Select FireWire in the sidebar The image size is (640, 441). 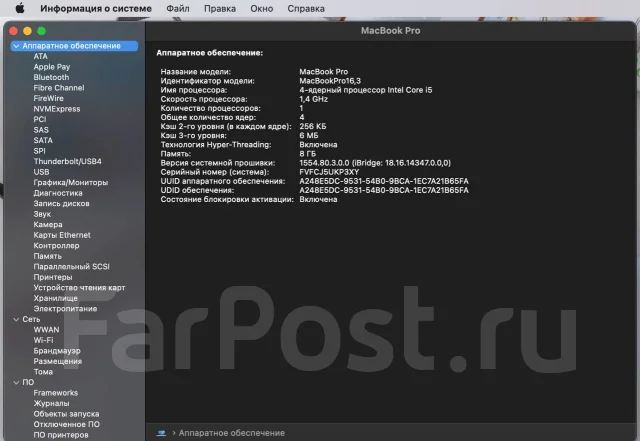coord(49,98)
